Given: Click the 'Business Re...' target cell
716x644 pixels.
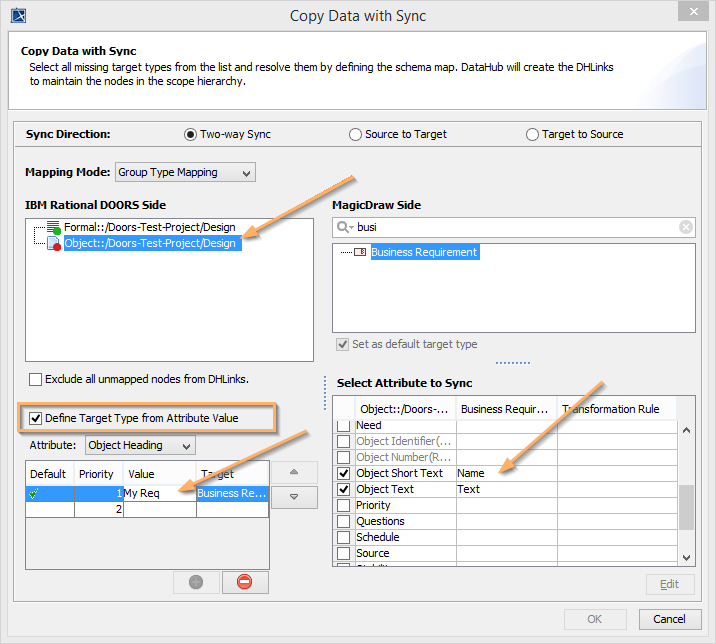Looking at the screenshot, I should (232, 493).
